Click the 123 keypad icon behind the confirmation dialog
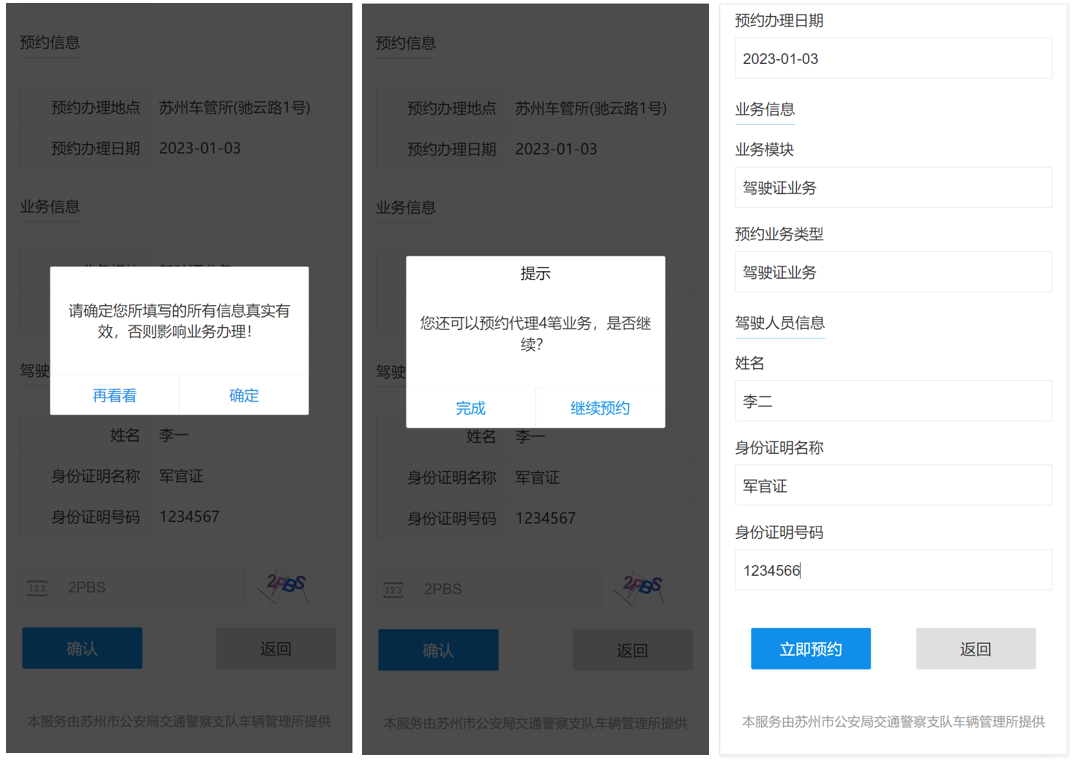The height and width of the screenshot is (764, 1073). [37, 588]
